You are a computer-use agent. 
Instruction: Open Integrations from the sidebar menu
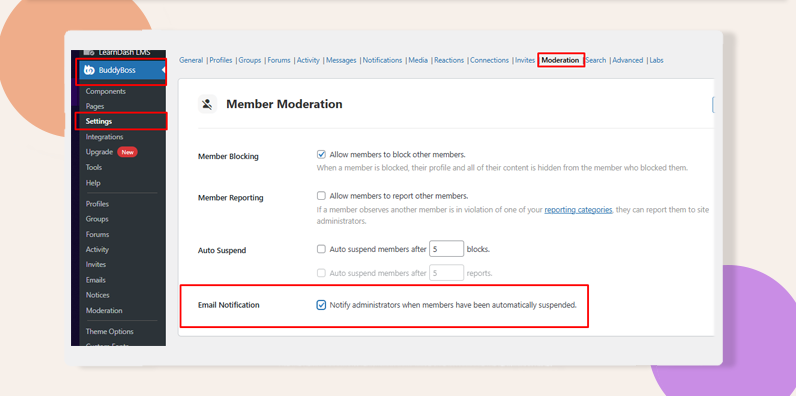(104, 137)
